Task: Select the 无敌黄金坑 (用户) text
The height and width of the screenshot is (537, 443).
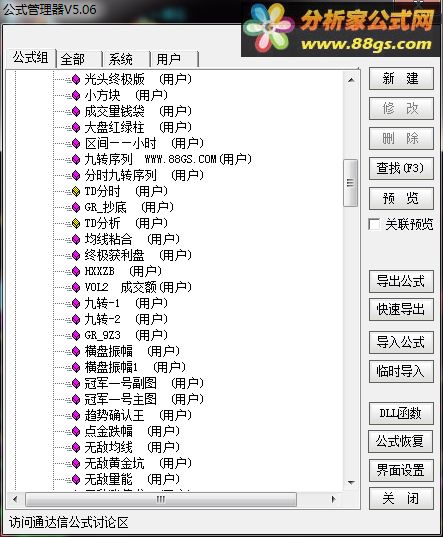Action: (138, 463)
